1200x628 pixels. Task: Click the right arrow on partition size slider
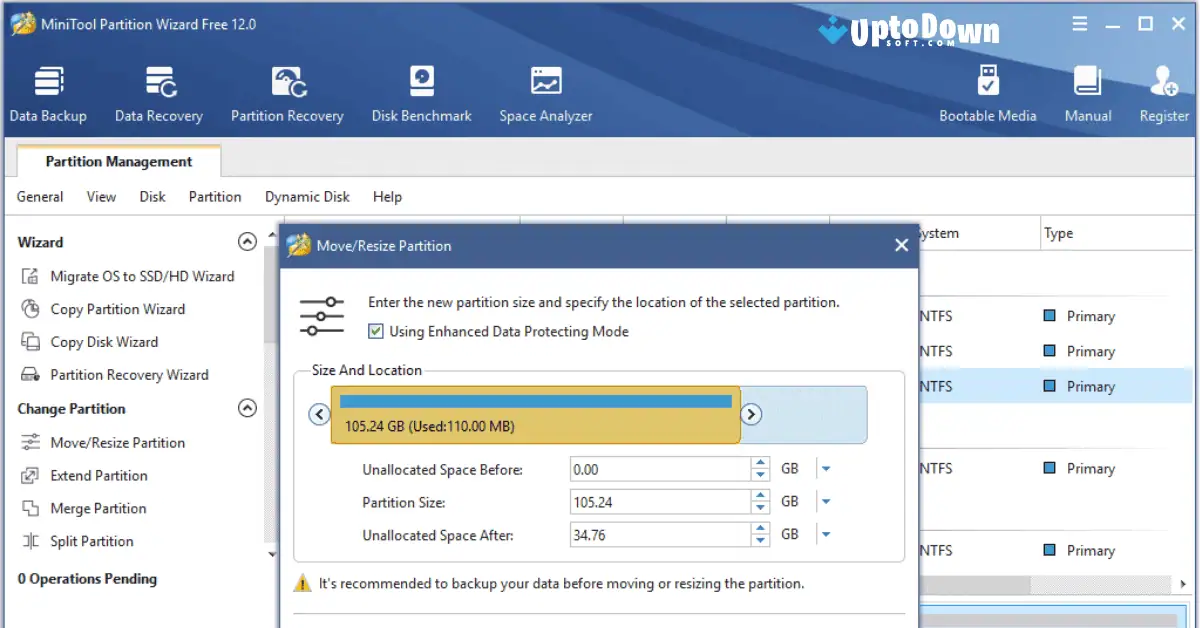751,413
